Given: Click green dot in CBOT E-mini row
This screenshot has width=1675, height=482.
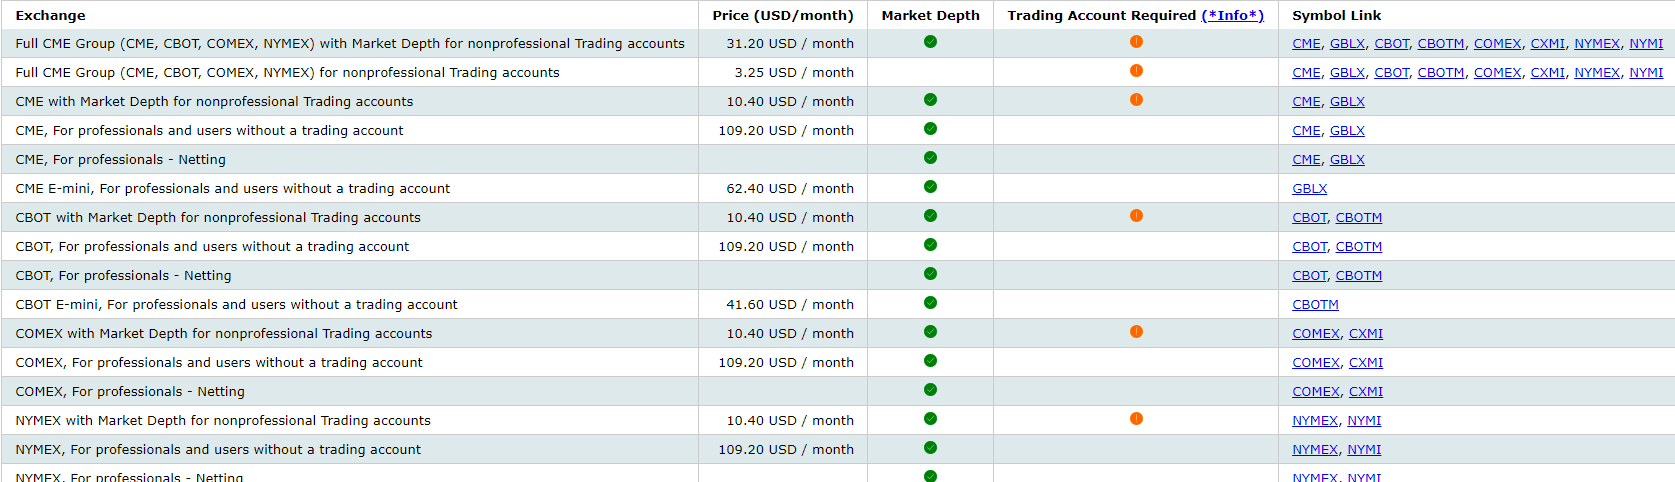Looking at the screenshot, I should 930,303.
